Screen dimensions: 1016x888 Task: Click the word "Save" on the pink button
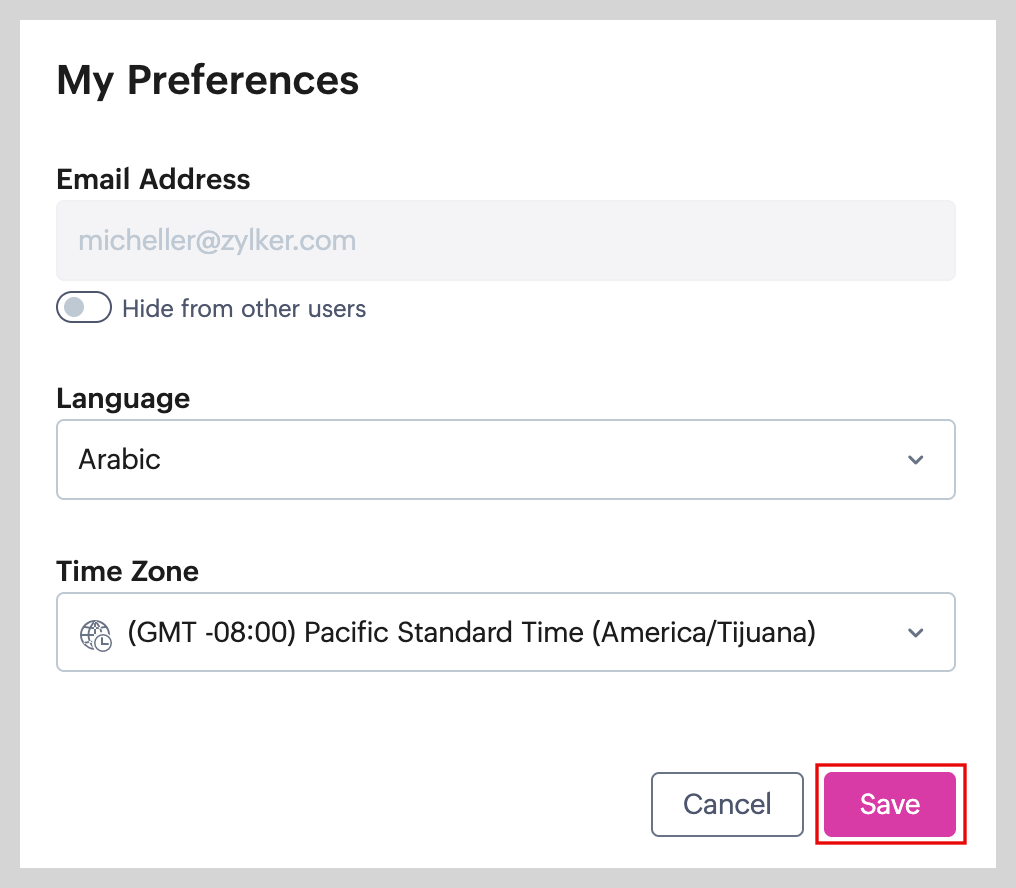pos(890,804)
